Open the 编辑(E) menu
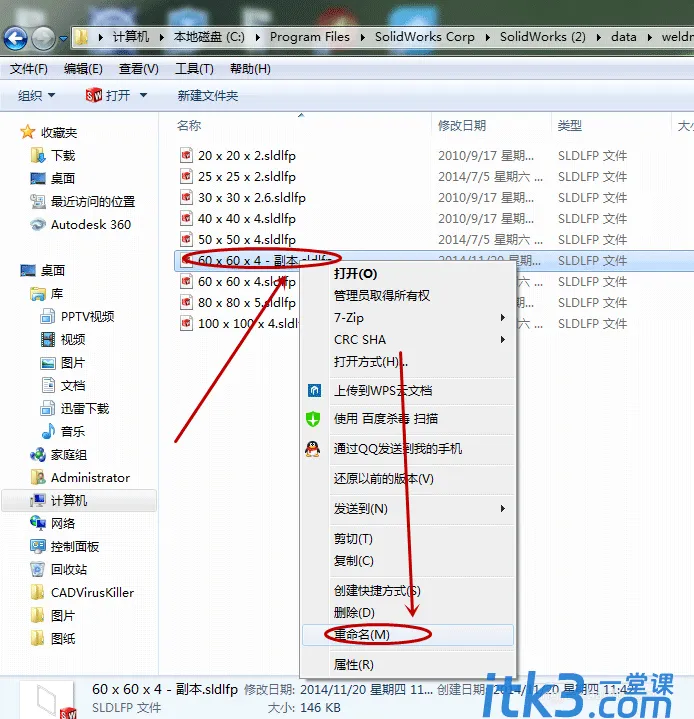 [83, 69]
